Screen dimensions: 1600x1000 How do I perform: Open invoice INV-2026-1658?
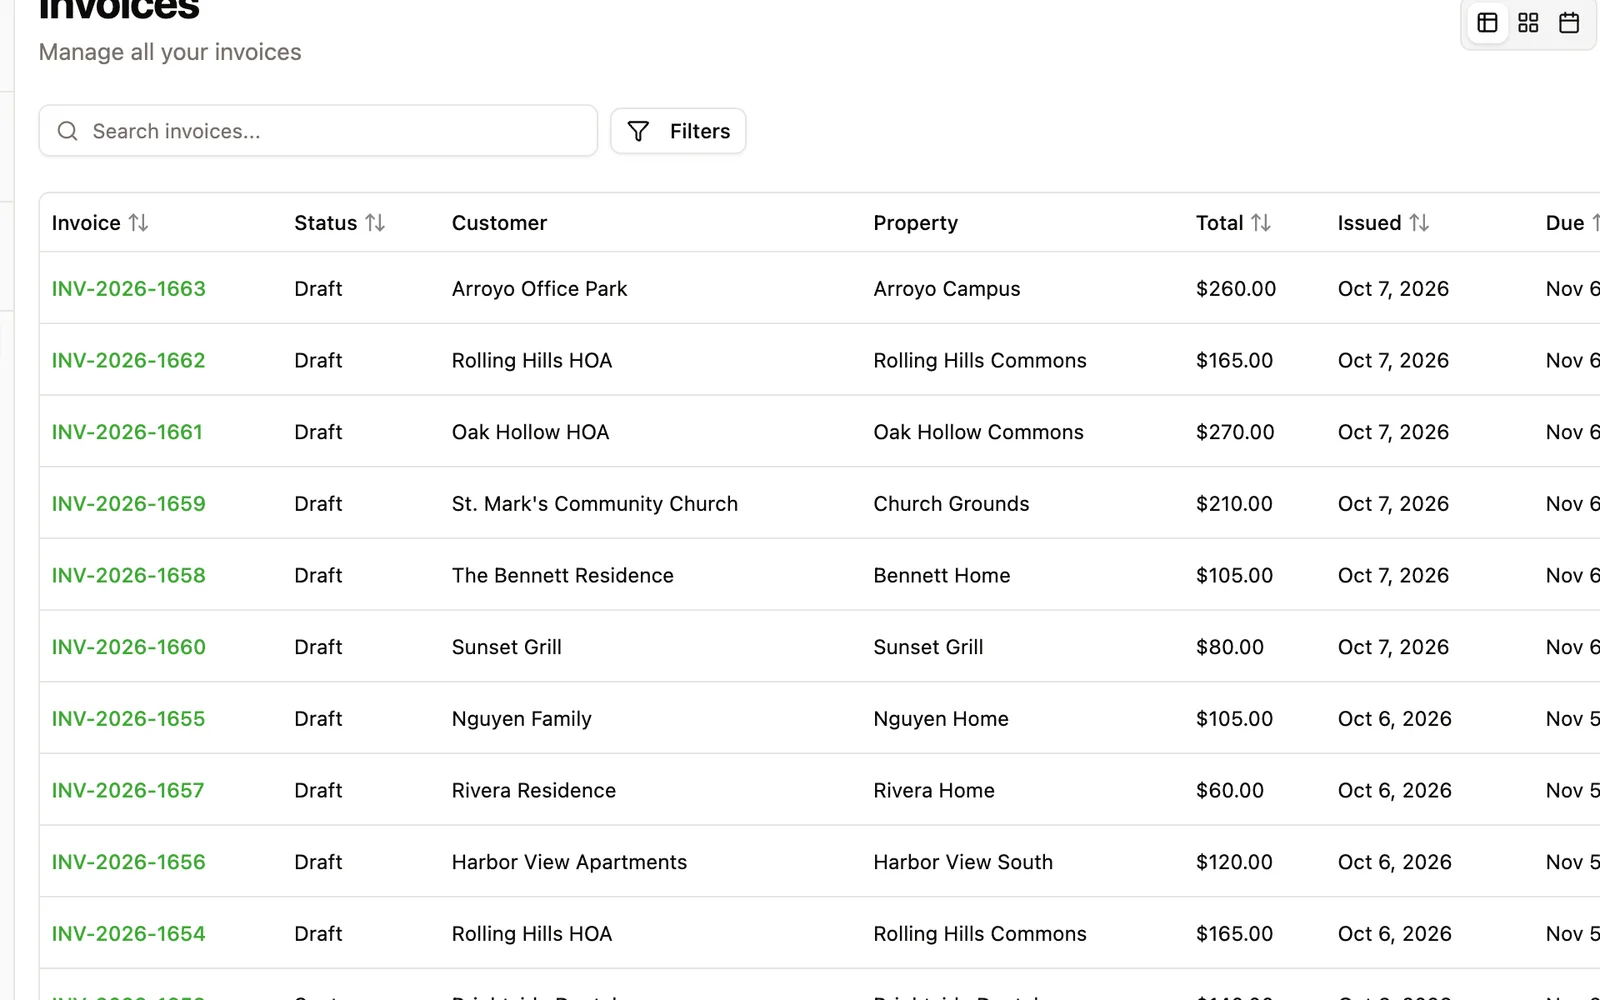129,576
